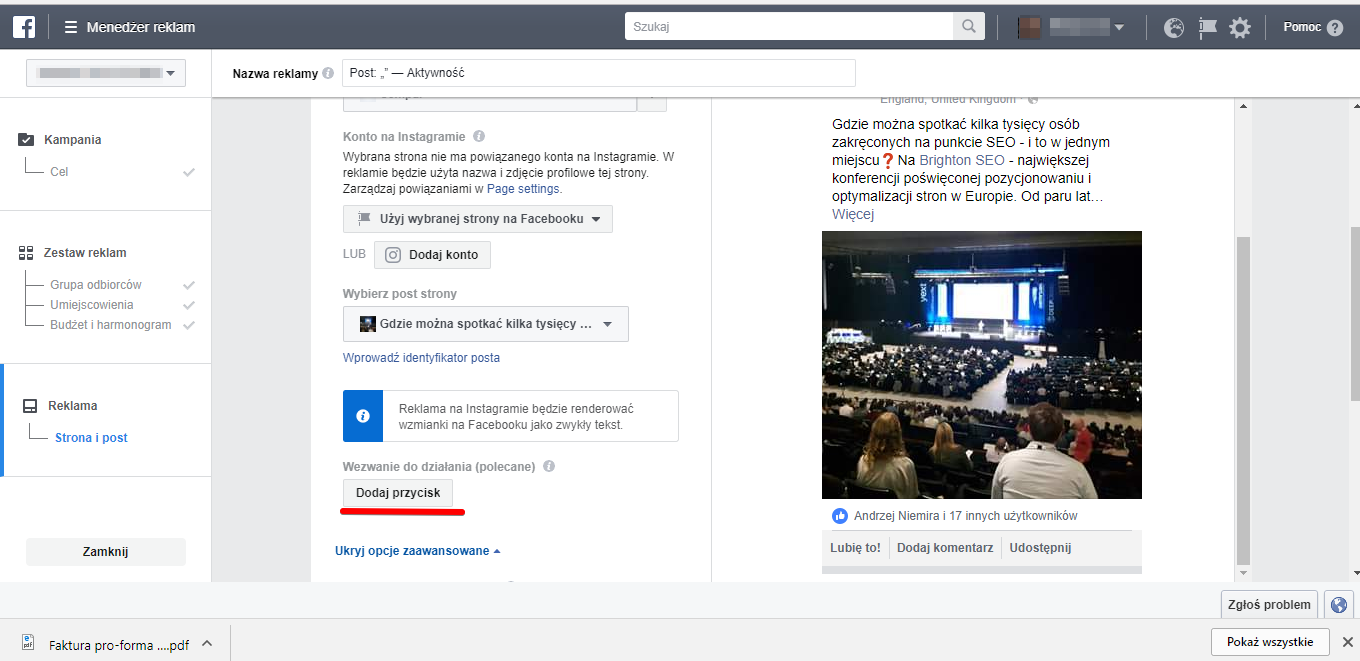Click the flag pages icon in top bar
1360x661 pixels.
coord(1207,28)
